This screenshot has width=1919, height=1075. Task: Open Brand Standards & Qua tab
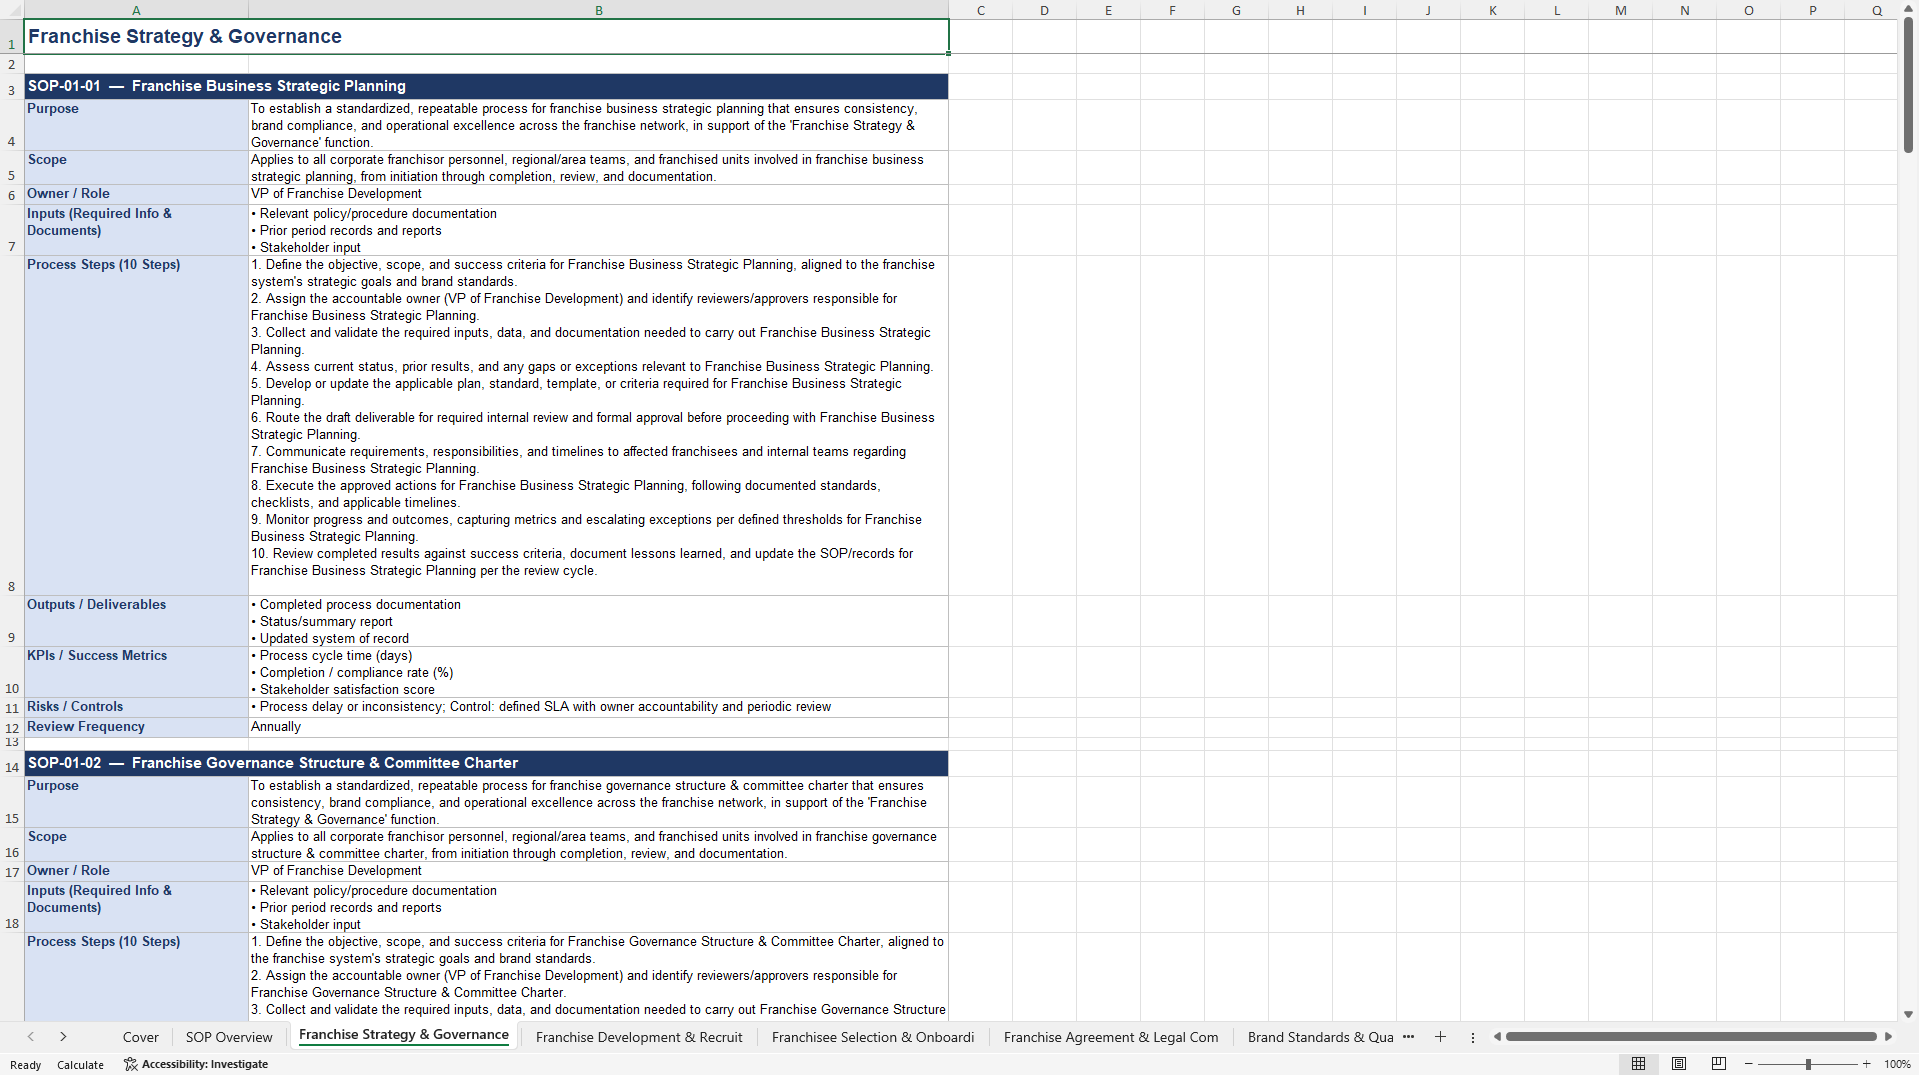(1320, 1037)
